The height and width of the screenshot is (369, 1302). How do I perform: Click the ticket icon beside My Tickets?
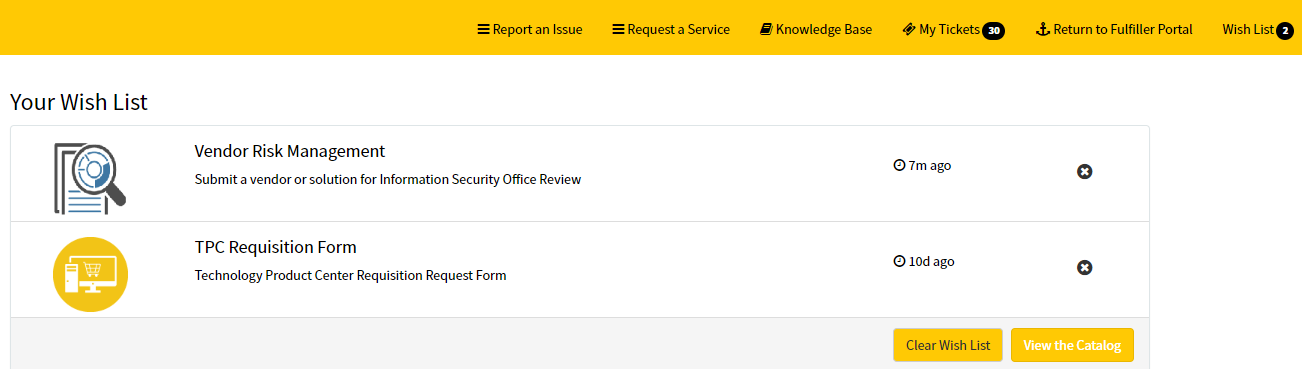tap(909, 30)
